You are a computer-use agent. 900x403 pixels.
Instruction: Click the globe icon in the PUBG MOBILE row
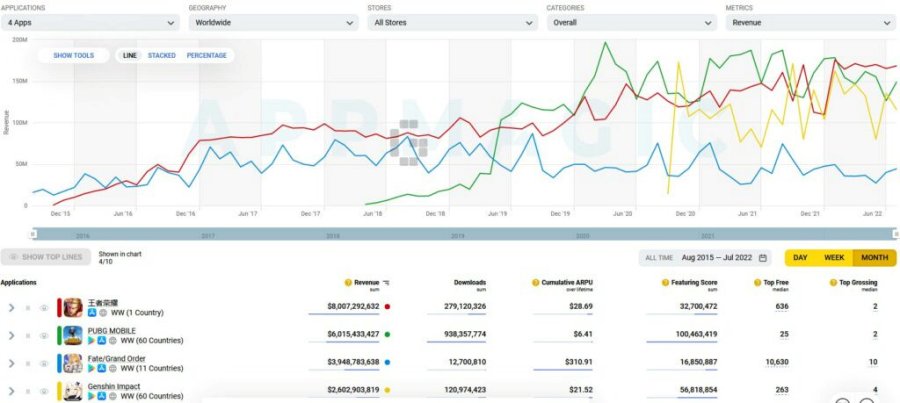pyautogui.click(x=113, y=340)
